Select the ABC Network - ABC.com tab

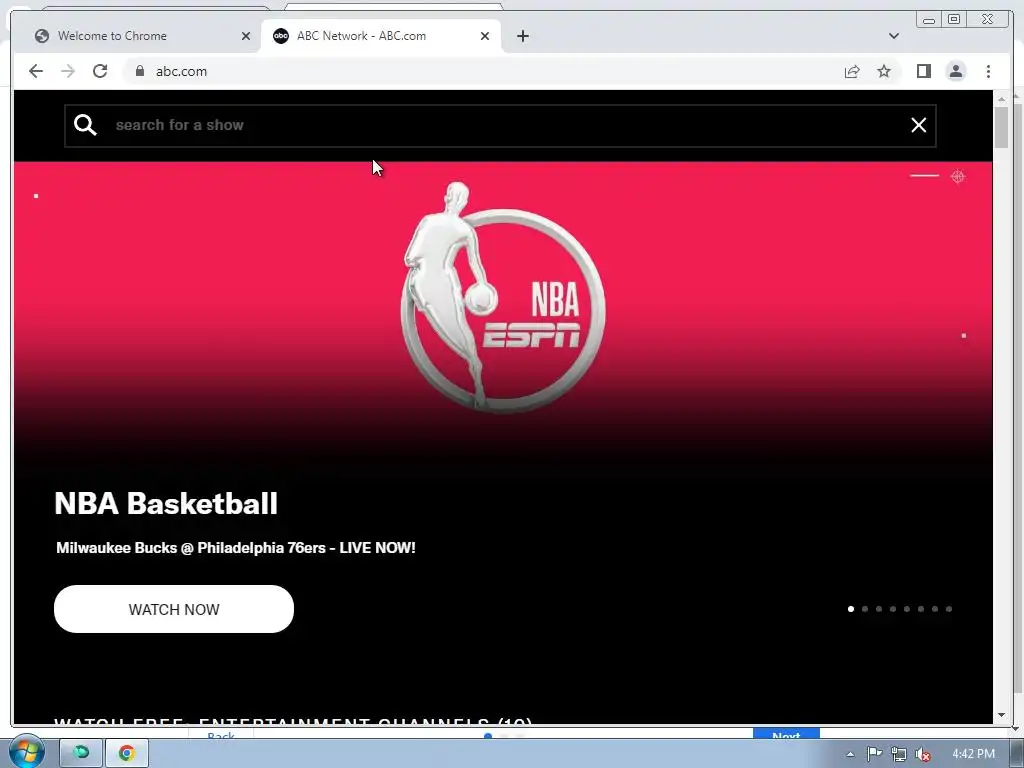(381, 36)
